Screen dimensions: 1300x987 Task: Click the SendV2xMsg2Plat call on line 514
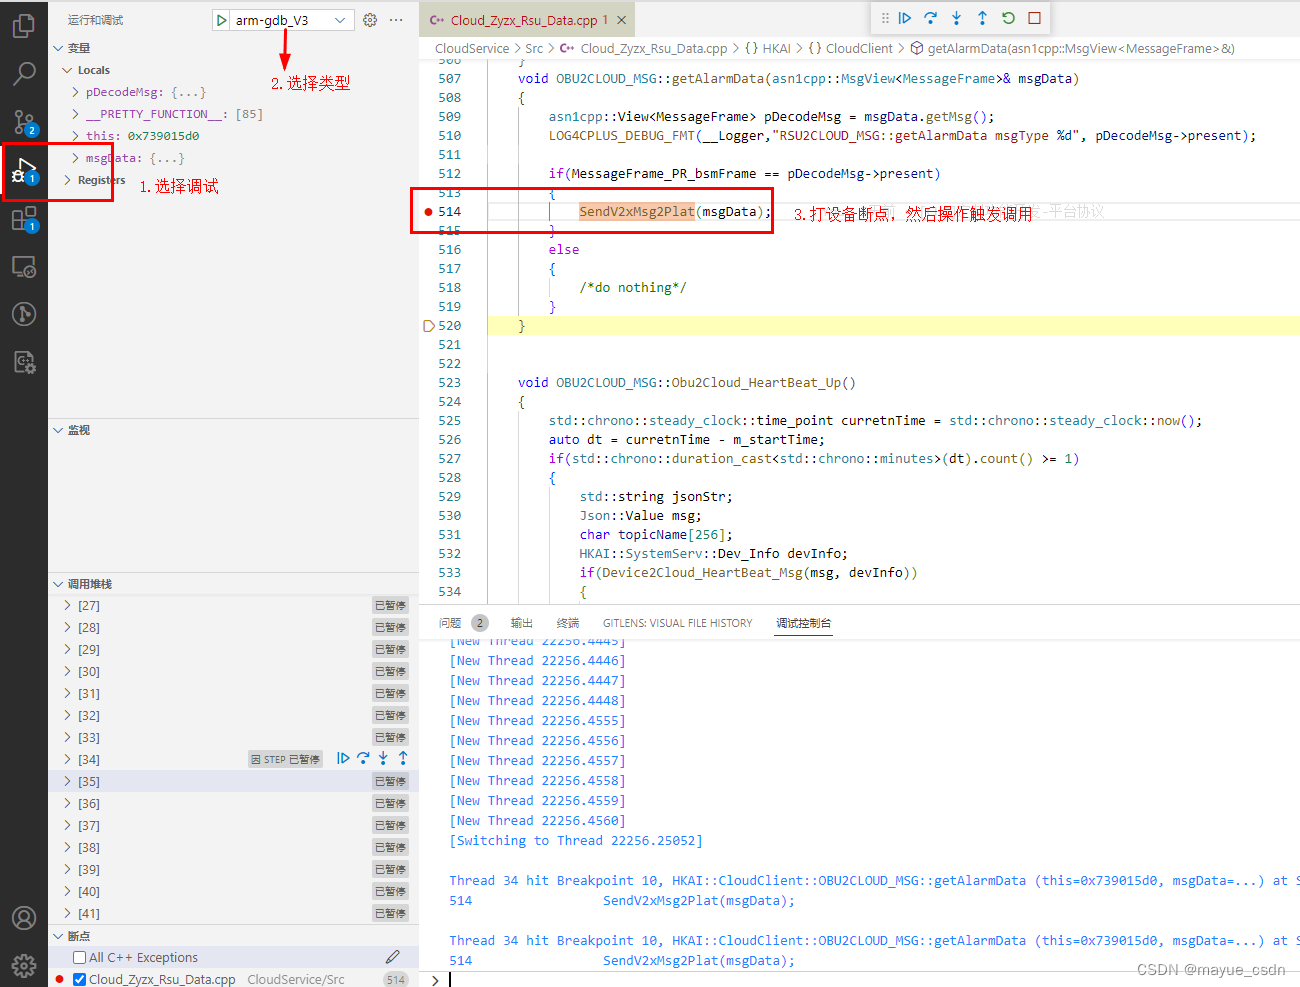(x=637, y=212)
